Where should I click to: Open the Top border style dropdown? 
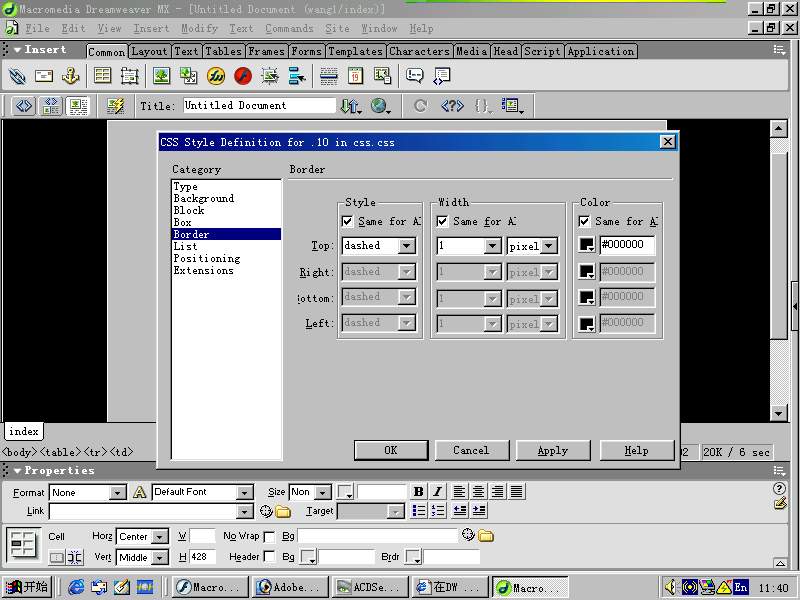406,246
